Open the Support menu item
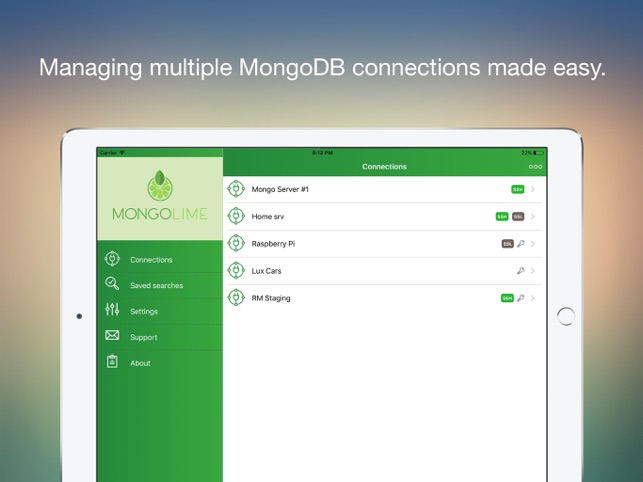 (160, 337)
